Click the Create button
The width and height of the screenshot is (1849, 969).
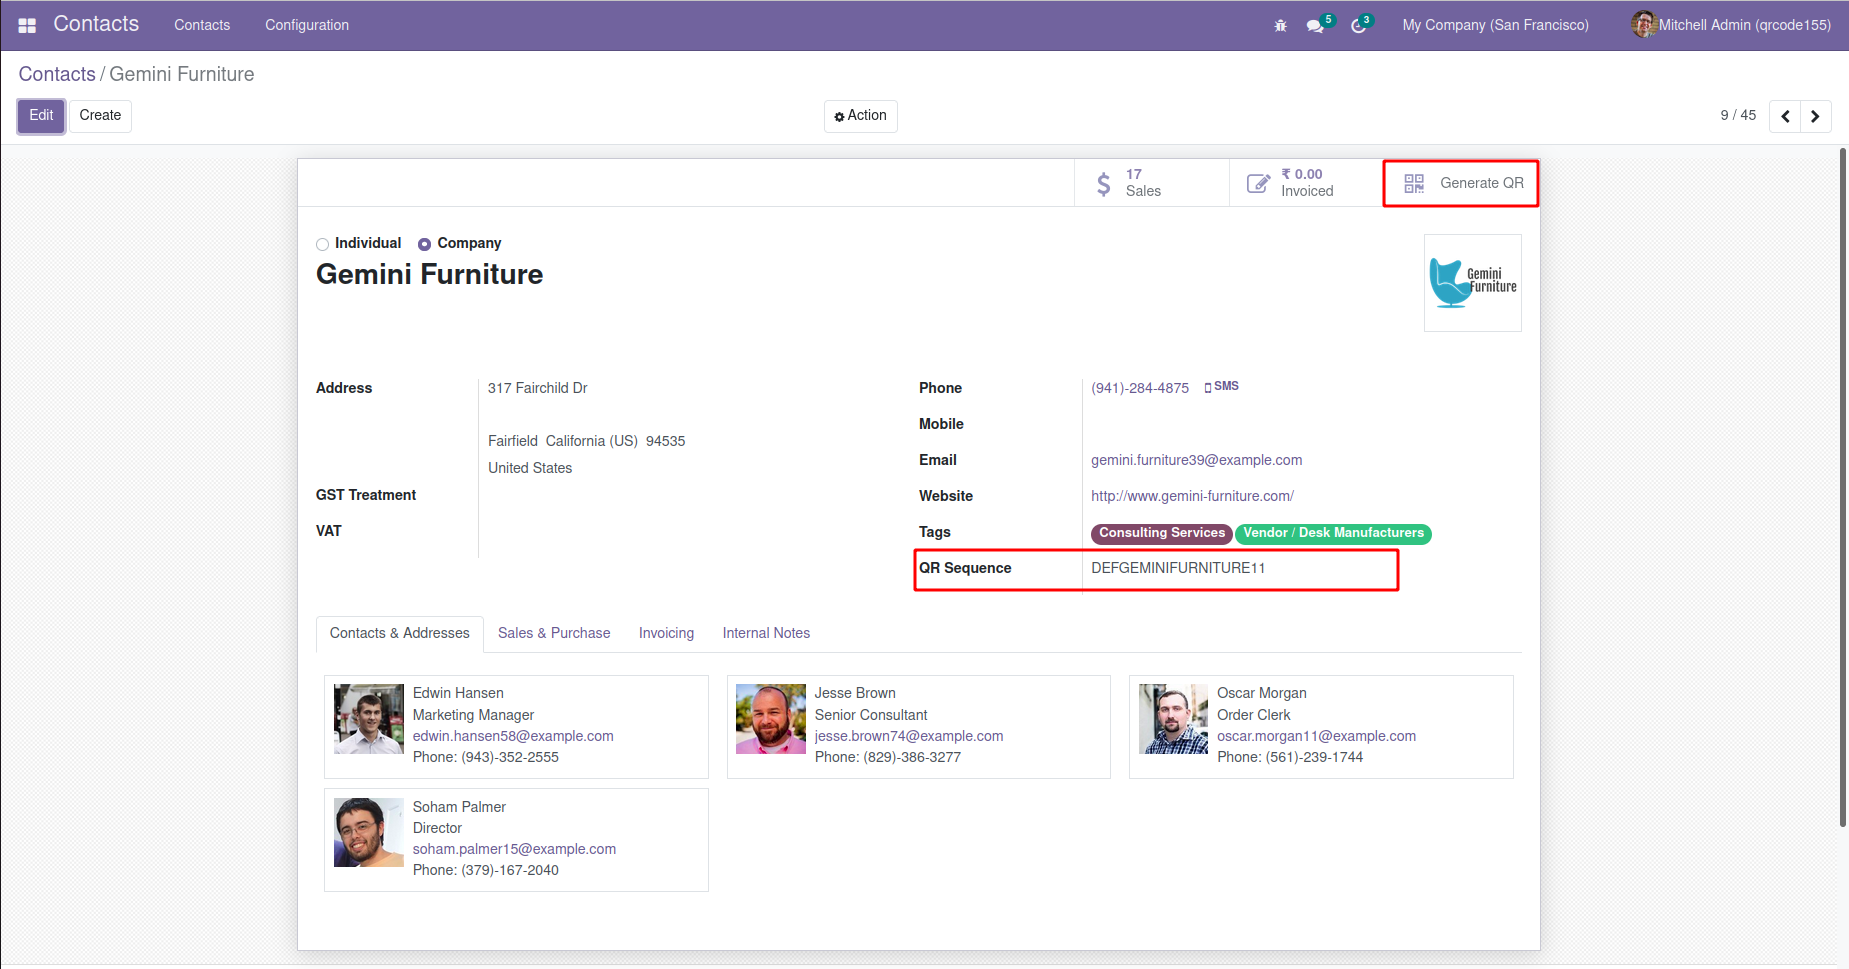coord(100,116)
